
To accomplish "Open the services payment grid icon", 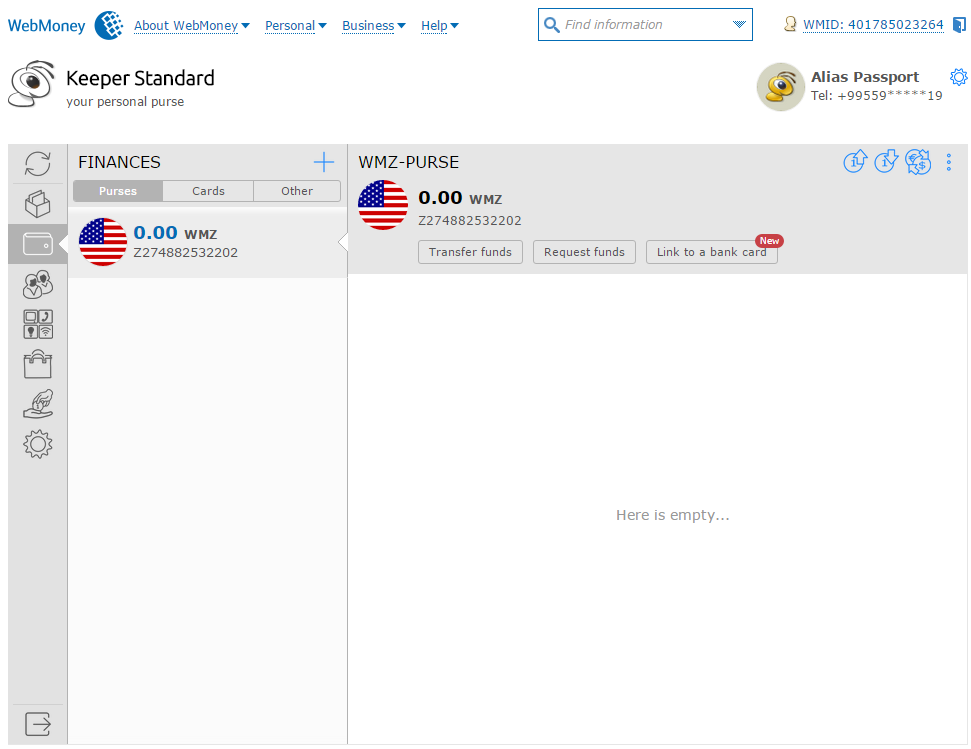I will pyautogui.click(x=37, y=324).
